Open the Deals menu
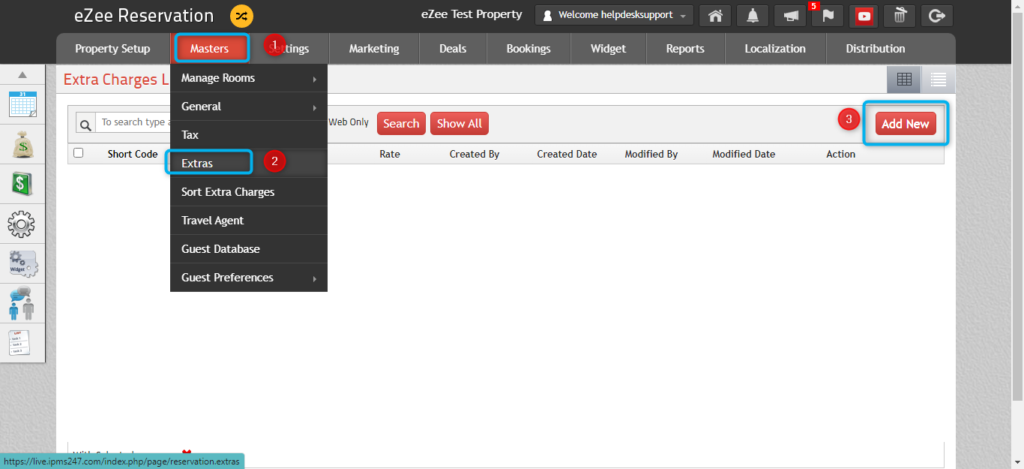The width and height of the screenshot is (1024, 469). [453, 49]
